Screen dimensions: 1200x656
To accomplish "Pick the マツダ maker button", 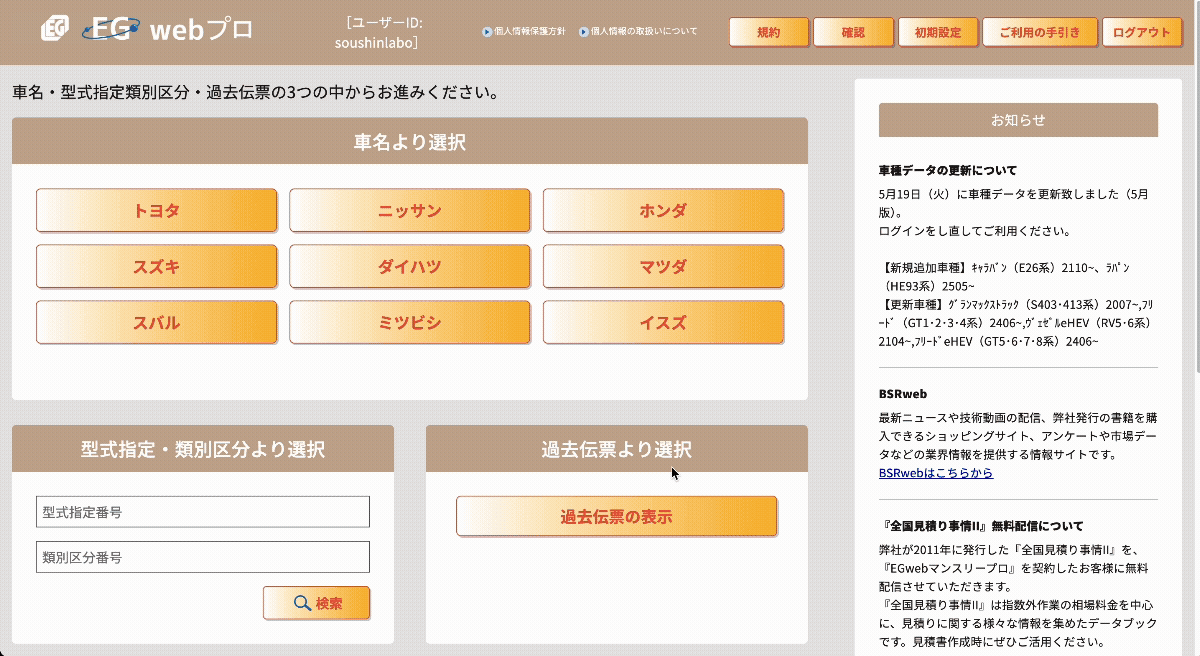I will click(663, 267).
